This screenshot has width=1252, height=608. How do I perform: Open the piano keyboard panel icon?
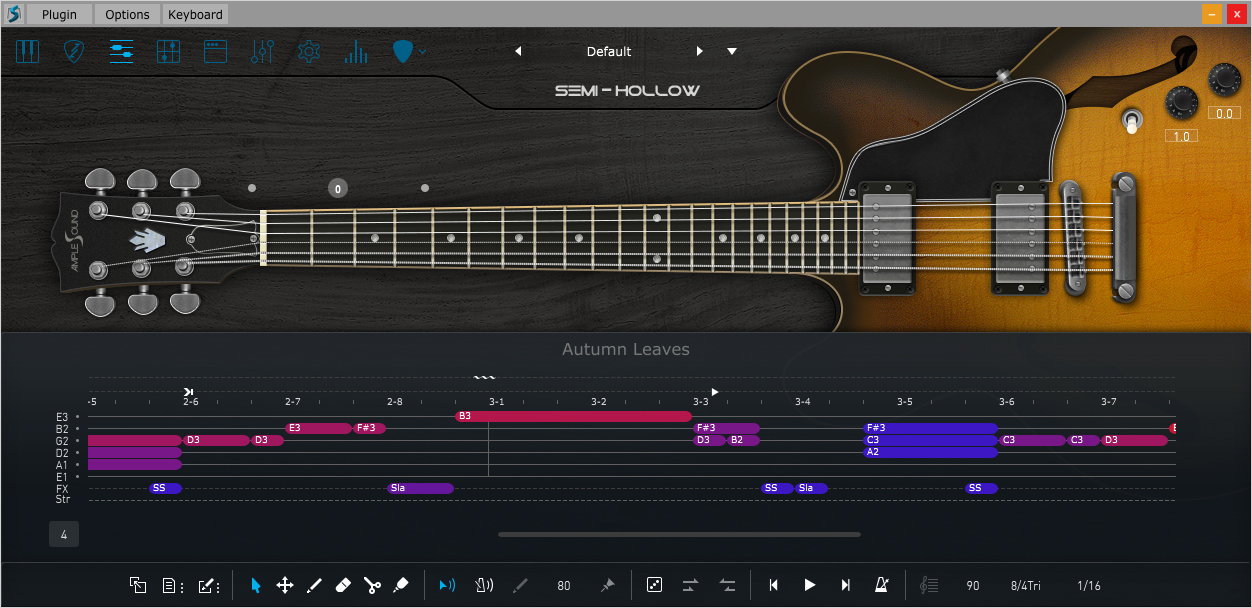click(27, 52)
